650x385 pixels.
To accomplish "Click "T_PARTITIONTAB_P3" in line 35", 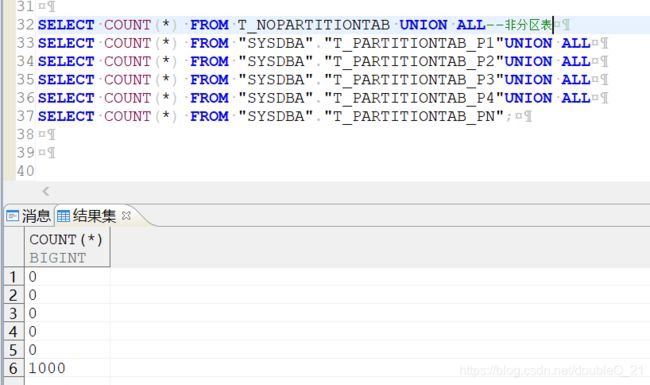I will click(414, 80).
